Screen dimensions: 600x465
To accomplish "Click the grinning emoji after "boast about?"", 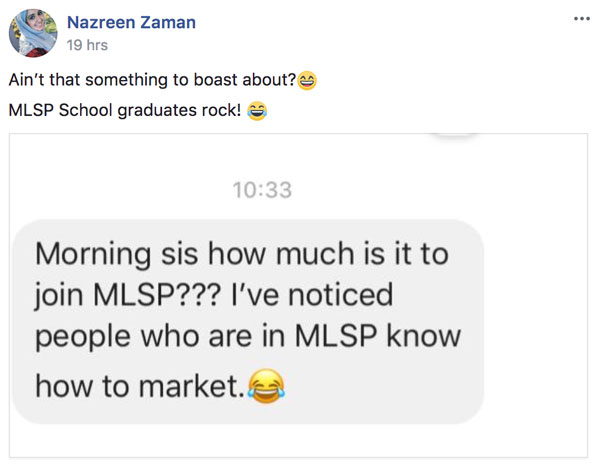I will pos(307,80).
